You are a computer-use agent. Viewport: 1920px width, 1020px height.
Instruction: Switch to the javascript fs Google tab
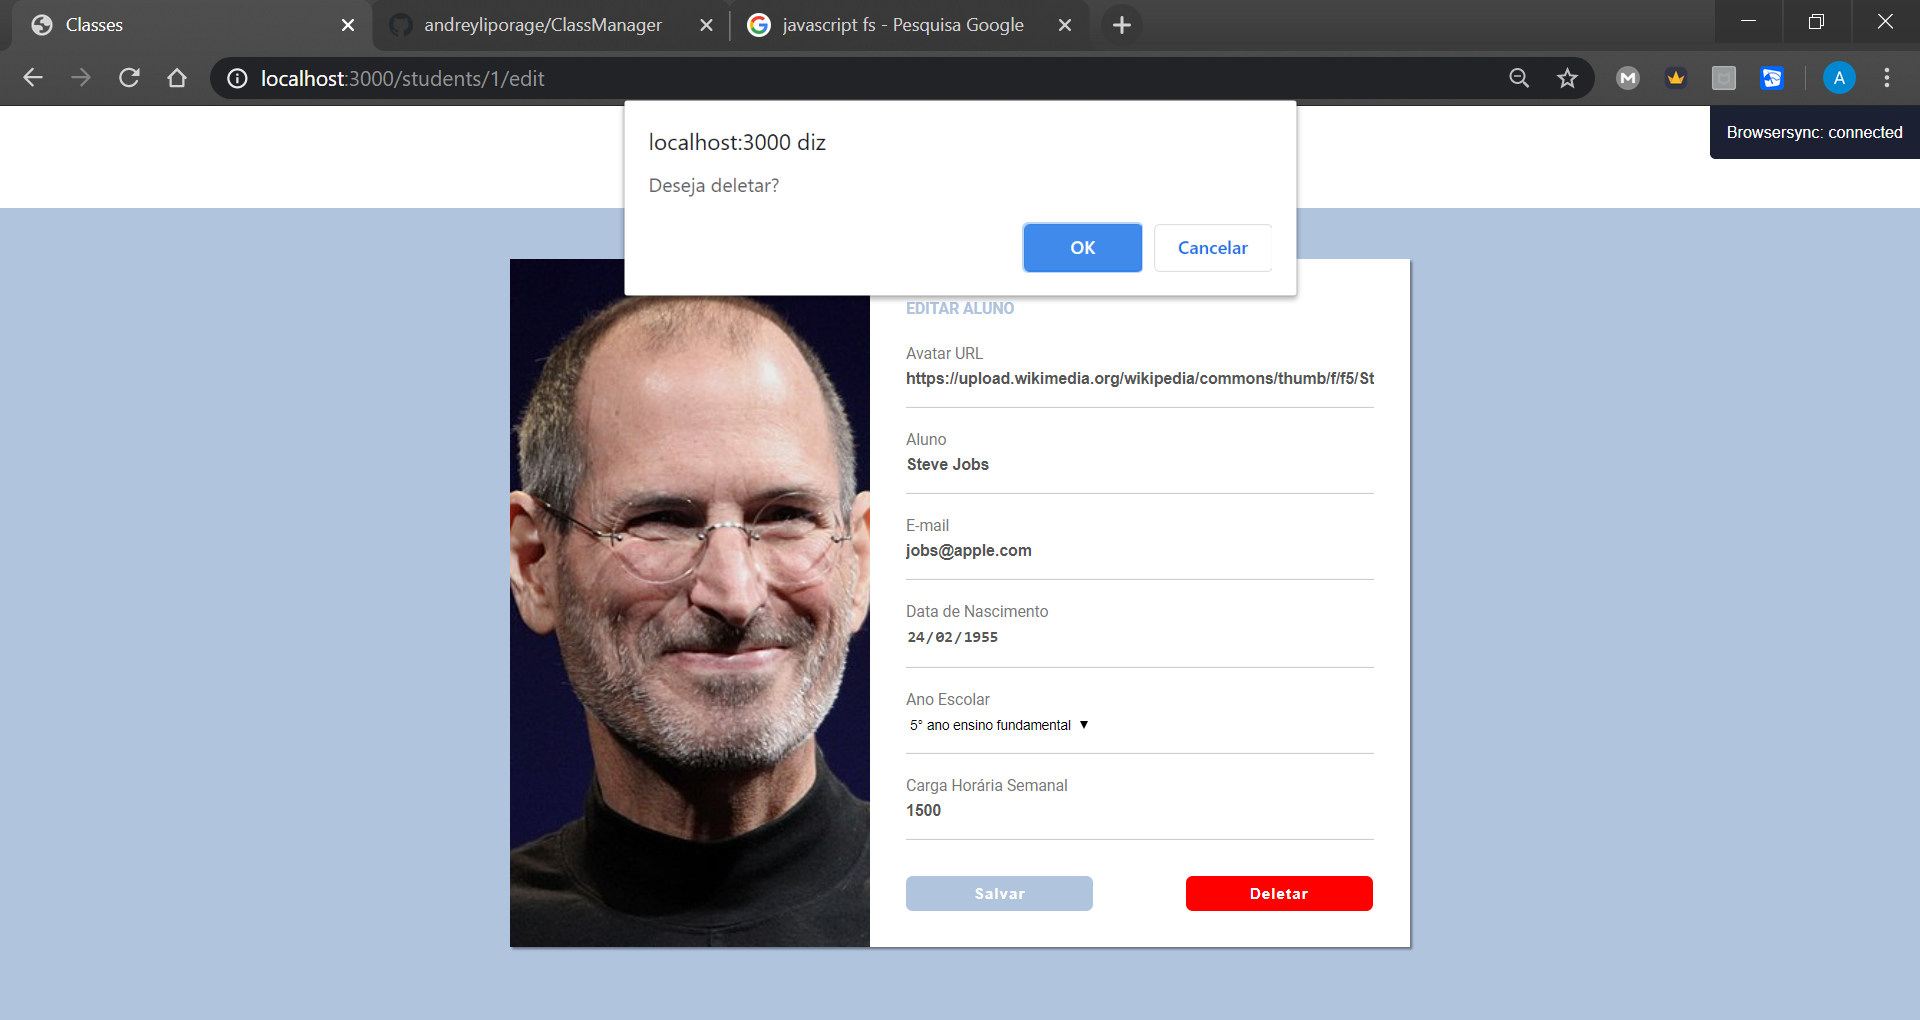coord(900,24)
